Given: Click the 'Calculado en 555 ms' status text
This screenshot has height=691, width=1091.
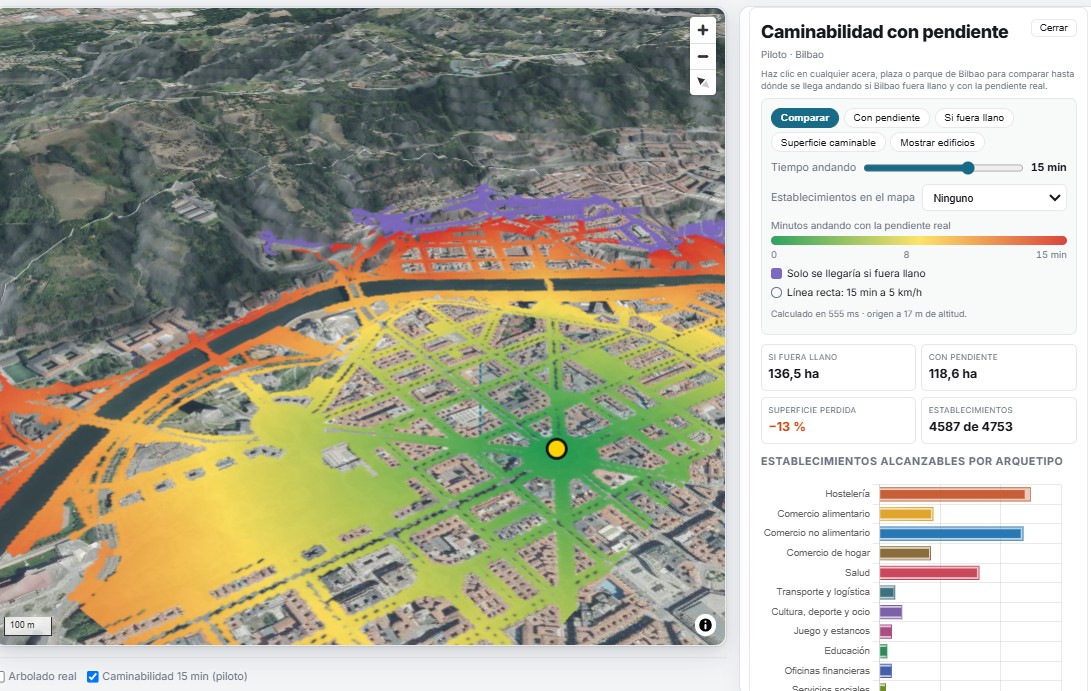Looking at the screenshot, I should click(868, 314).
